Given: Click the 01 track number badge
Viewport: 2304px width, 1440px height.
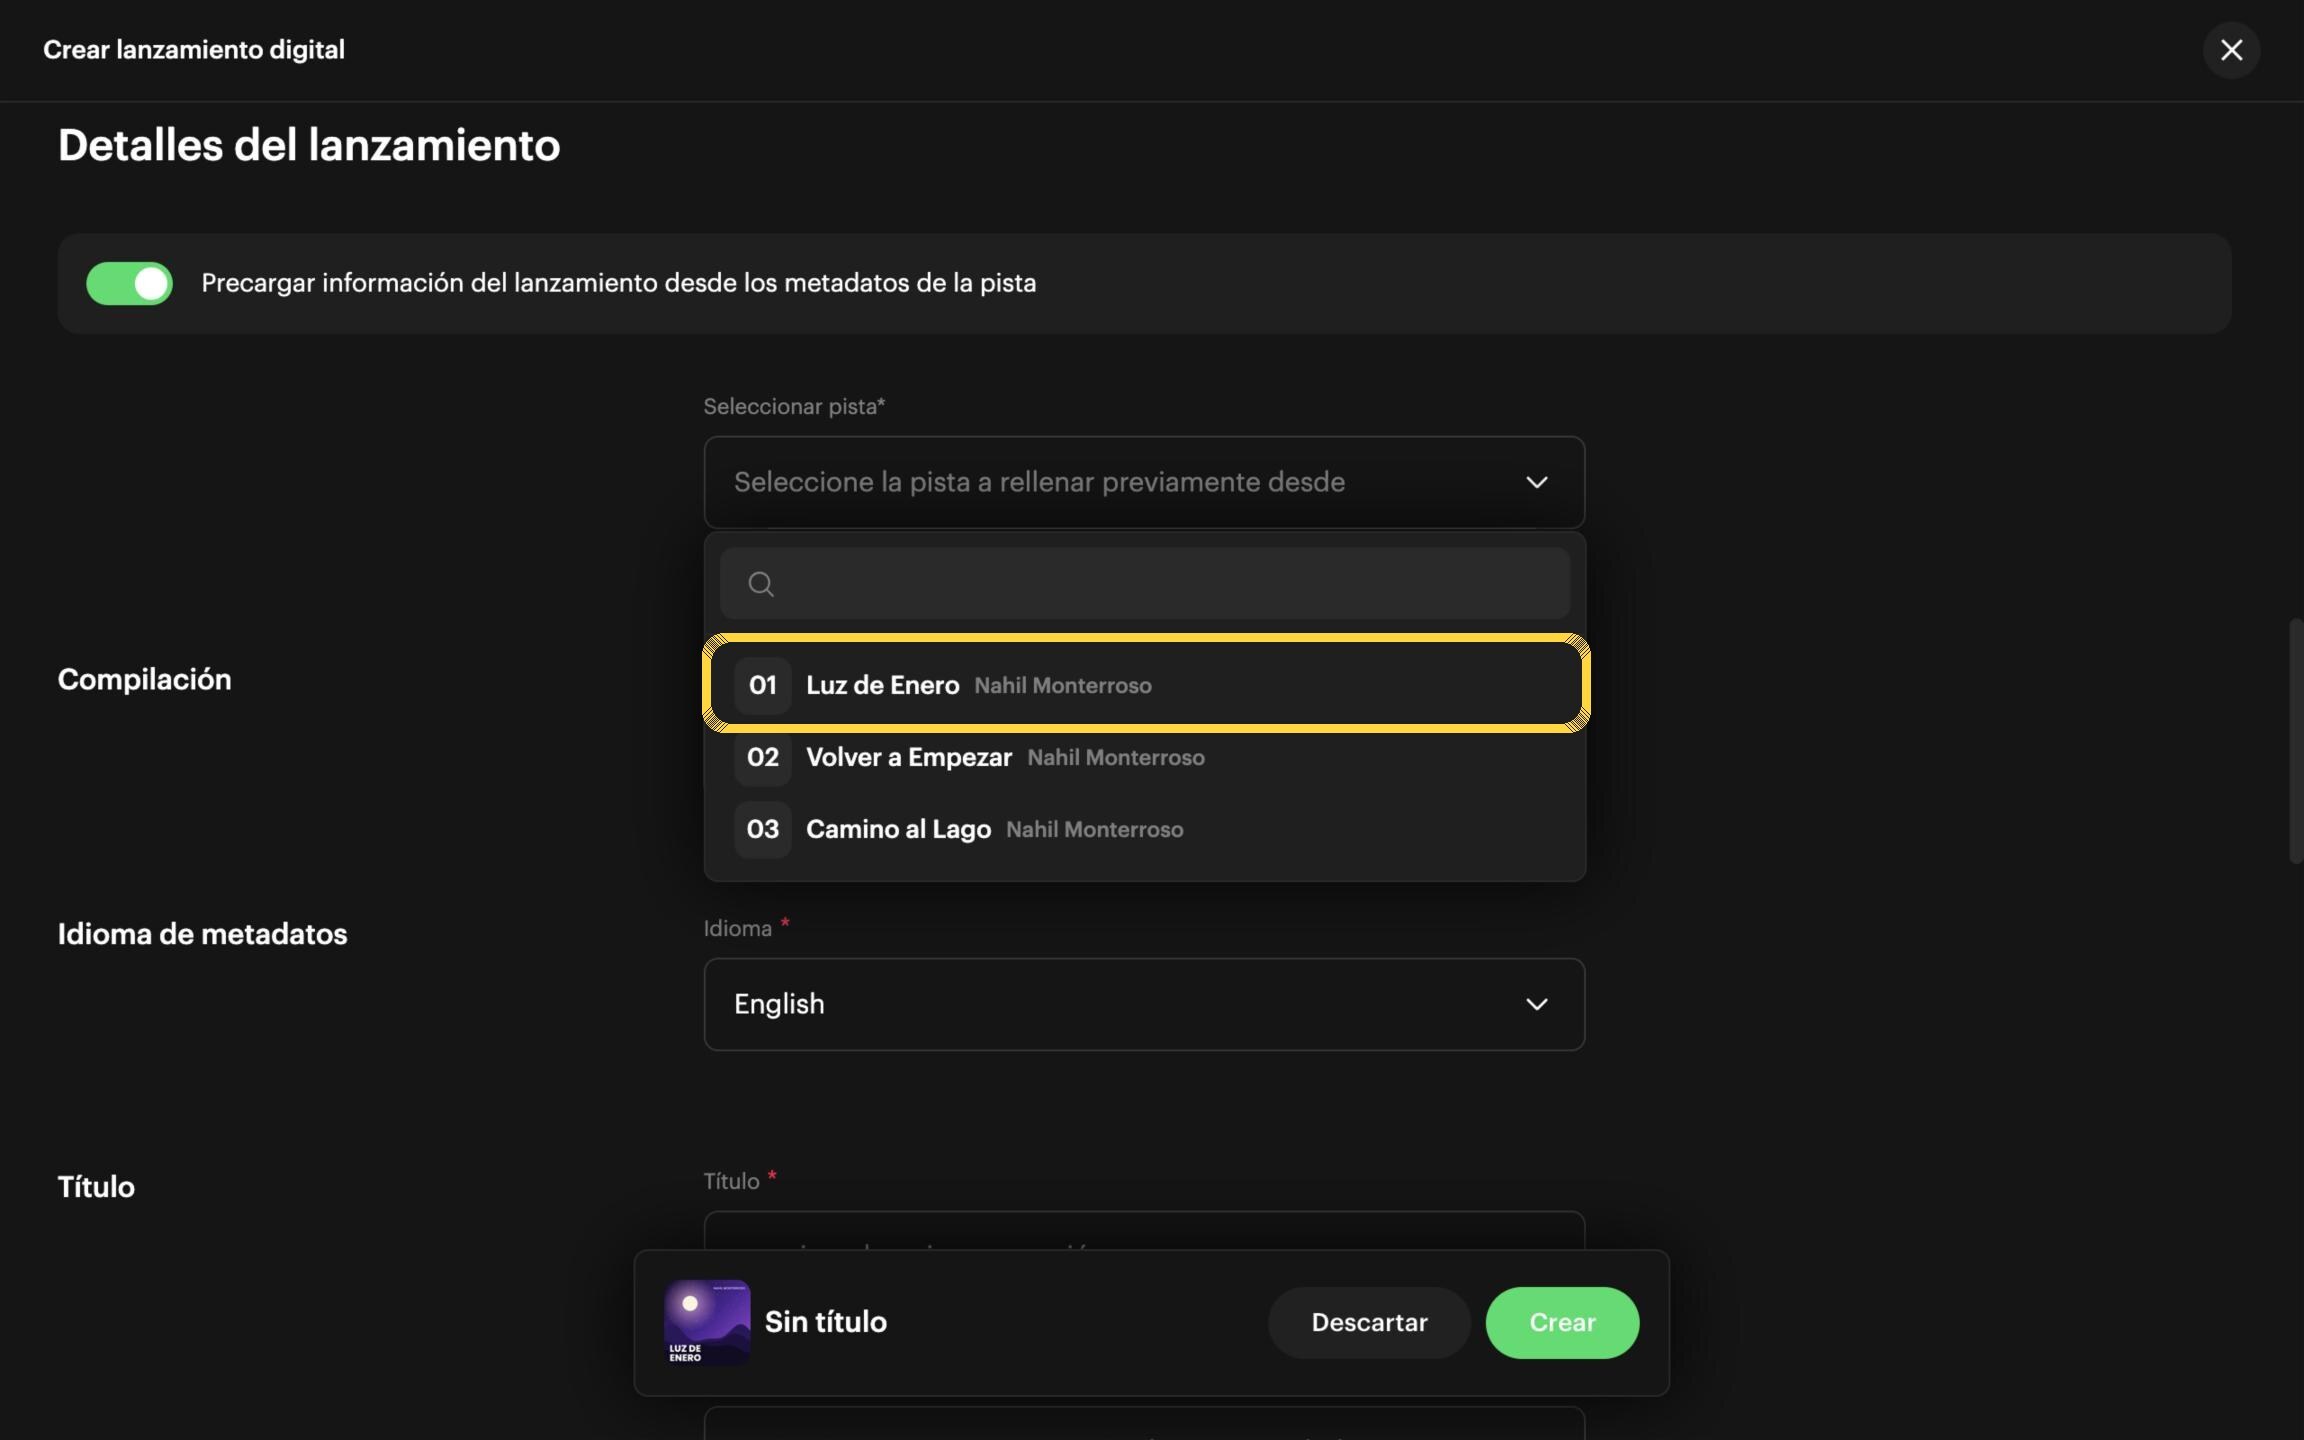Looking at the screenshot, I should pyautogui.click(x=763, y=685).
